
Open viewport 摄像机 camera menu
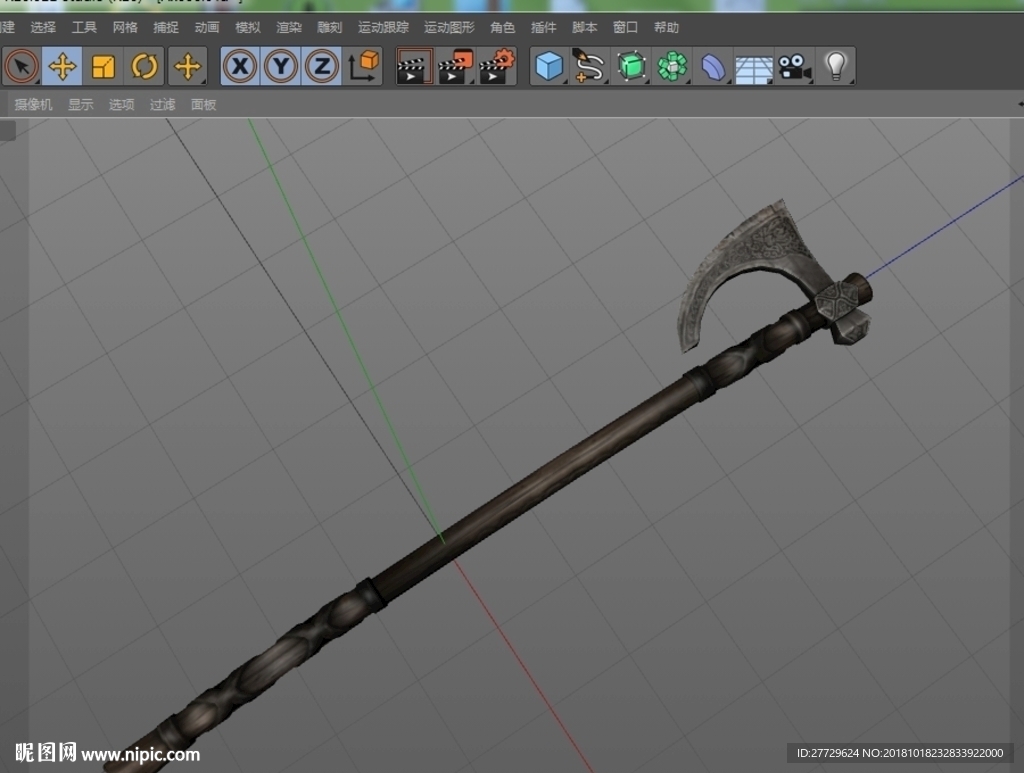tap(33, 104)
